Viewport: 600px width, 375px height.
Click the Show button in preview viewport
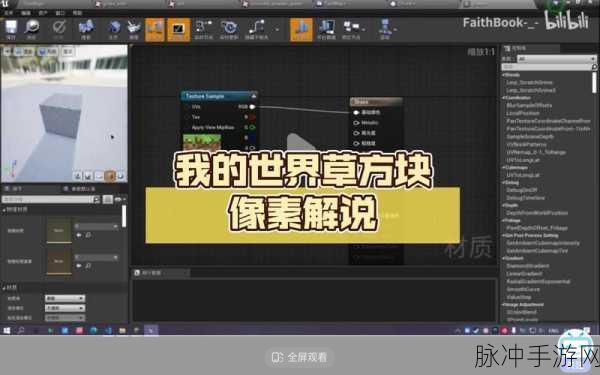[68, 51]
